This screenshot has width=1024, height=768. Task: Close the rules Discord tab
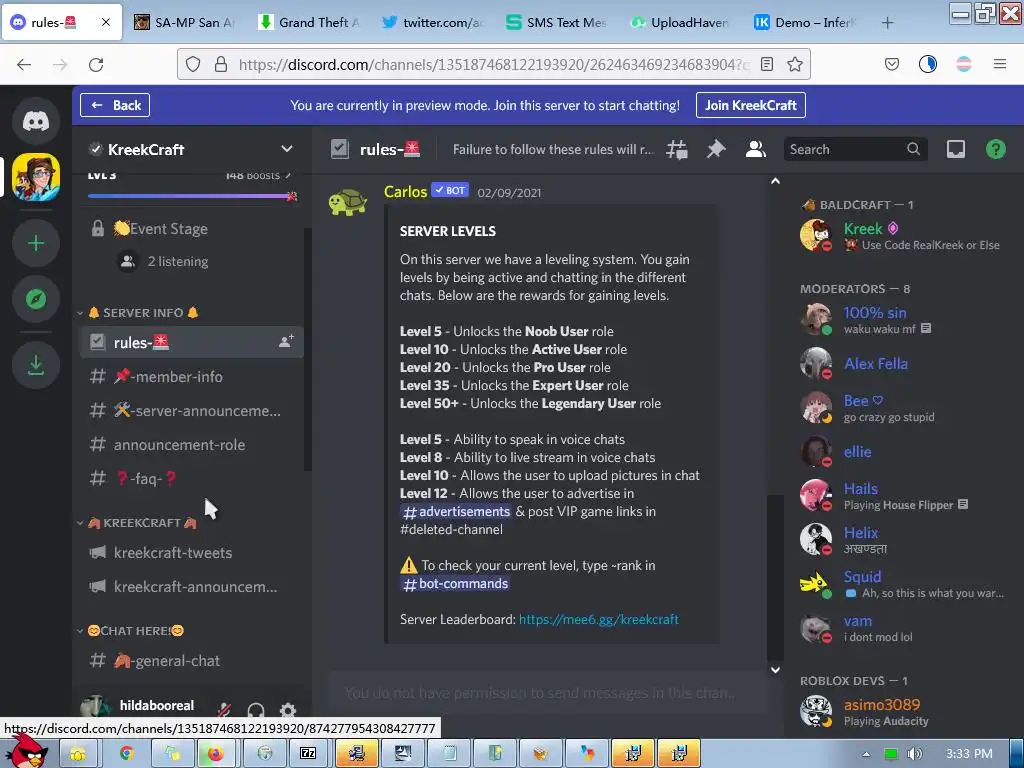pyautogui.click(x=106, y=22)
